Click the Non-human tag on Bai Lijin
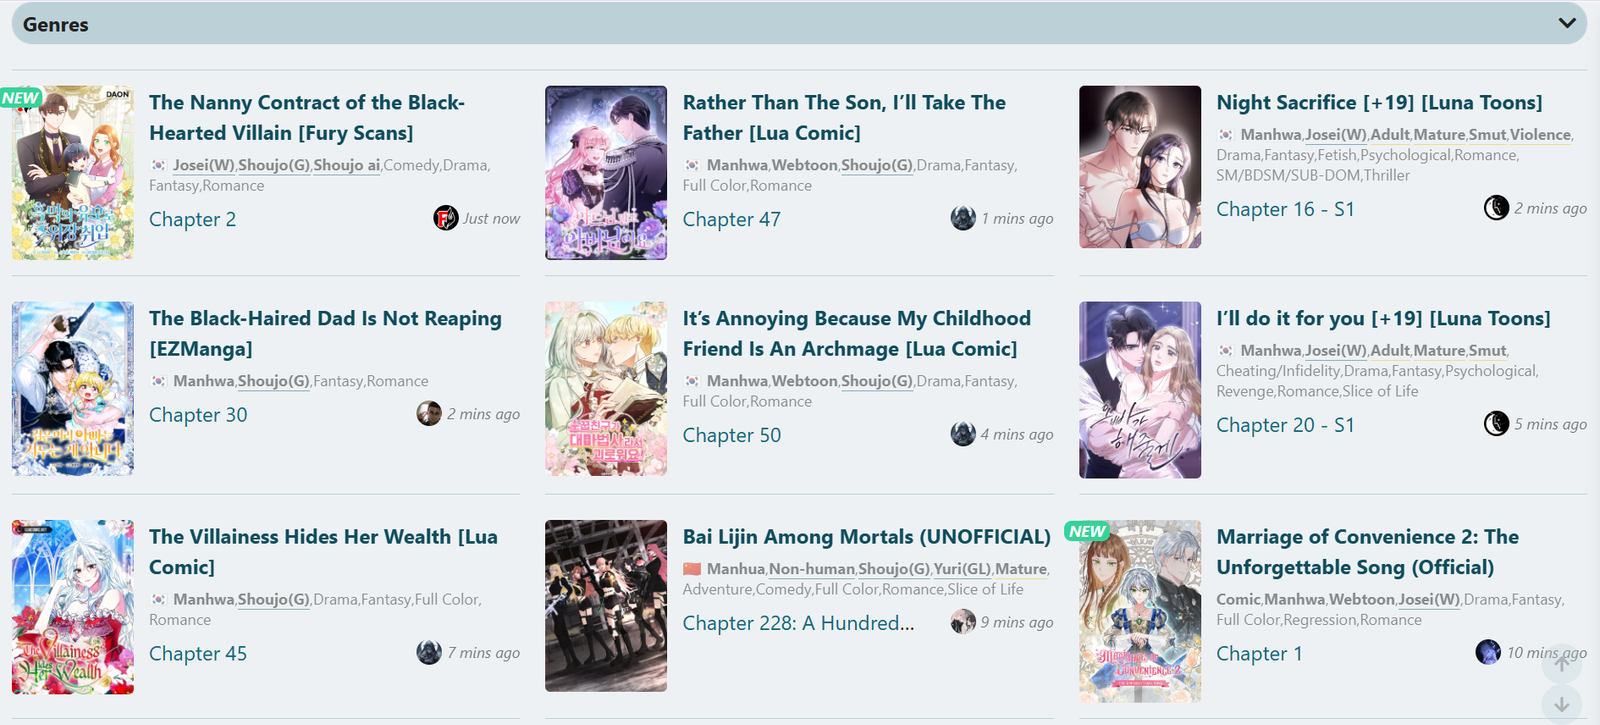 (x=812, y=569)
